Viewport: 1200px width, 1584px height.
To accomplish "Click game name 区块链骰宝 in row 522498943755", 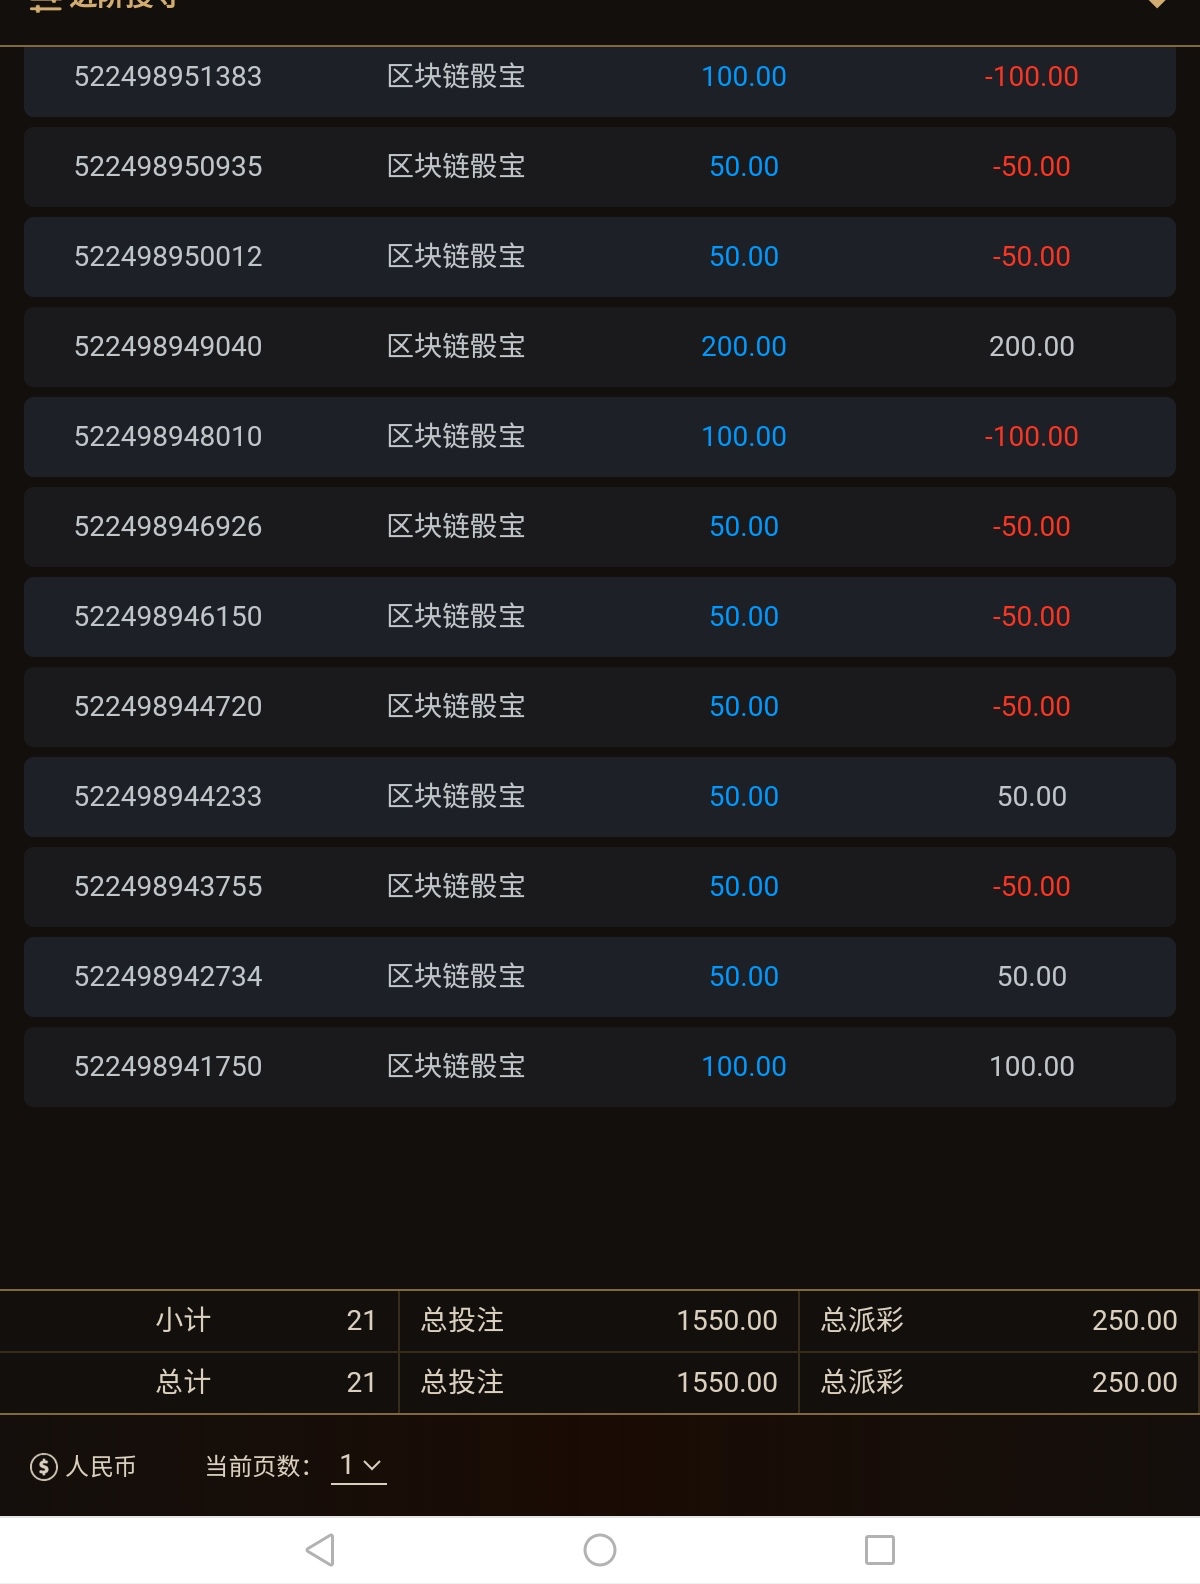I will click(x=456, y=887).
